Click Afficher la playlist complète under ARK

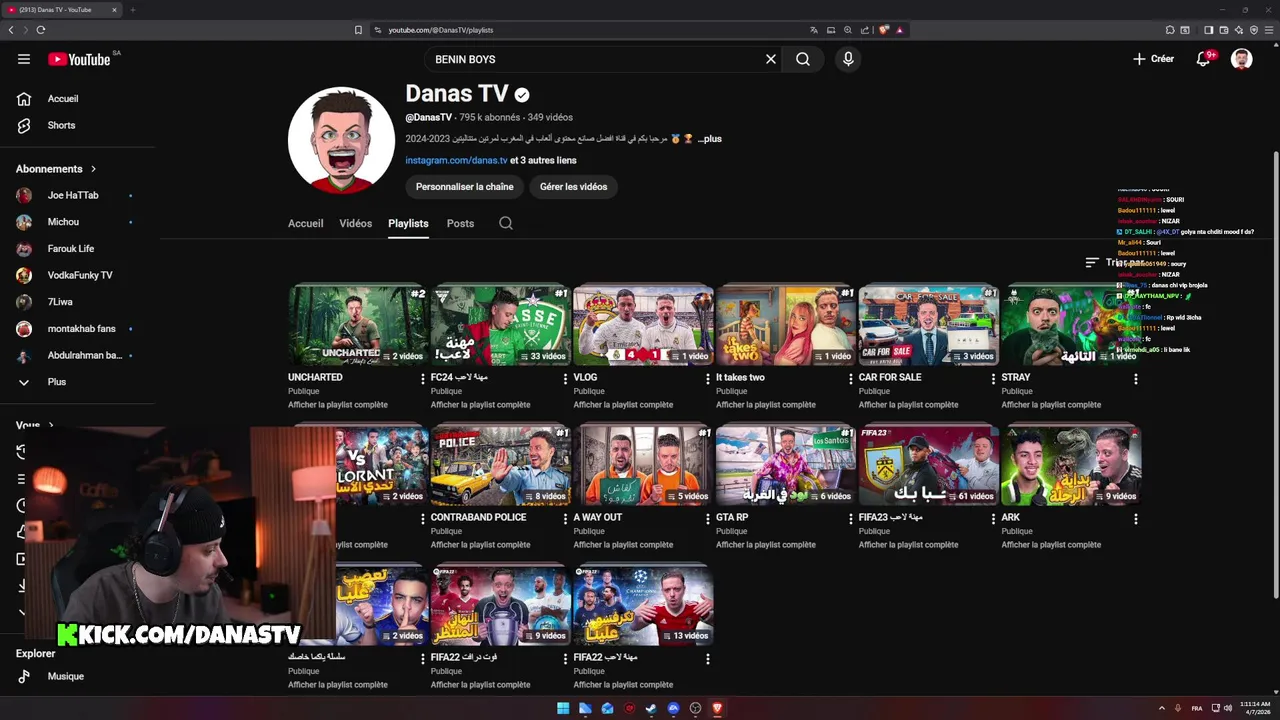coord(1051,545)
